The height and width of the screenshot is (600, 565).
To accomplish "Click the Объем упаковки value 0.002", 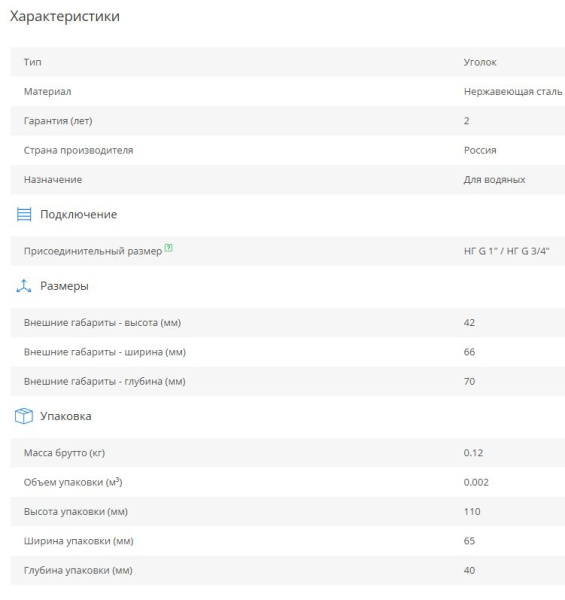I will point(476,482).
